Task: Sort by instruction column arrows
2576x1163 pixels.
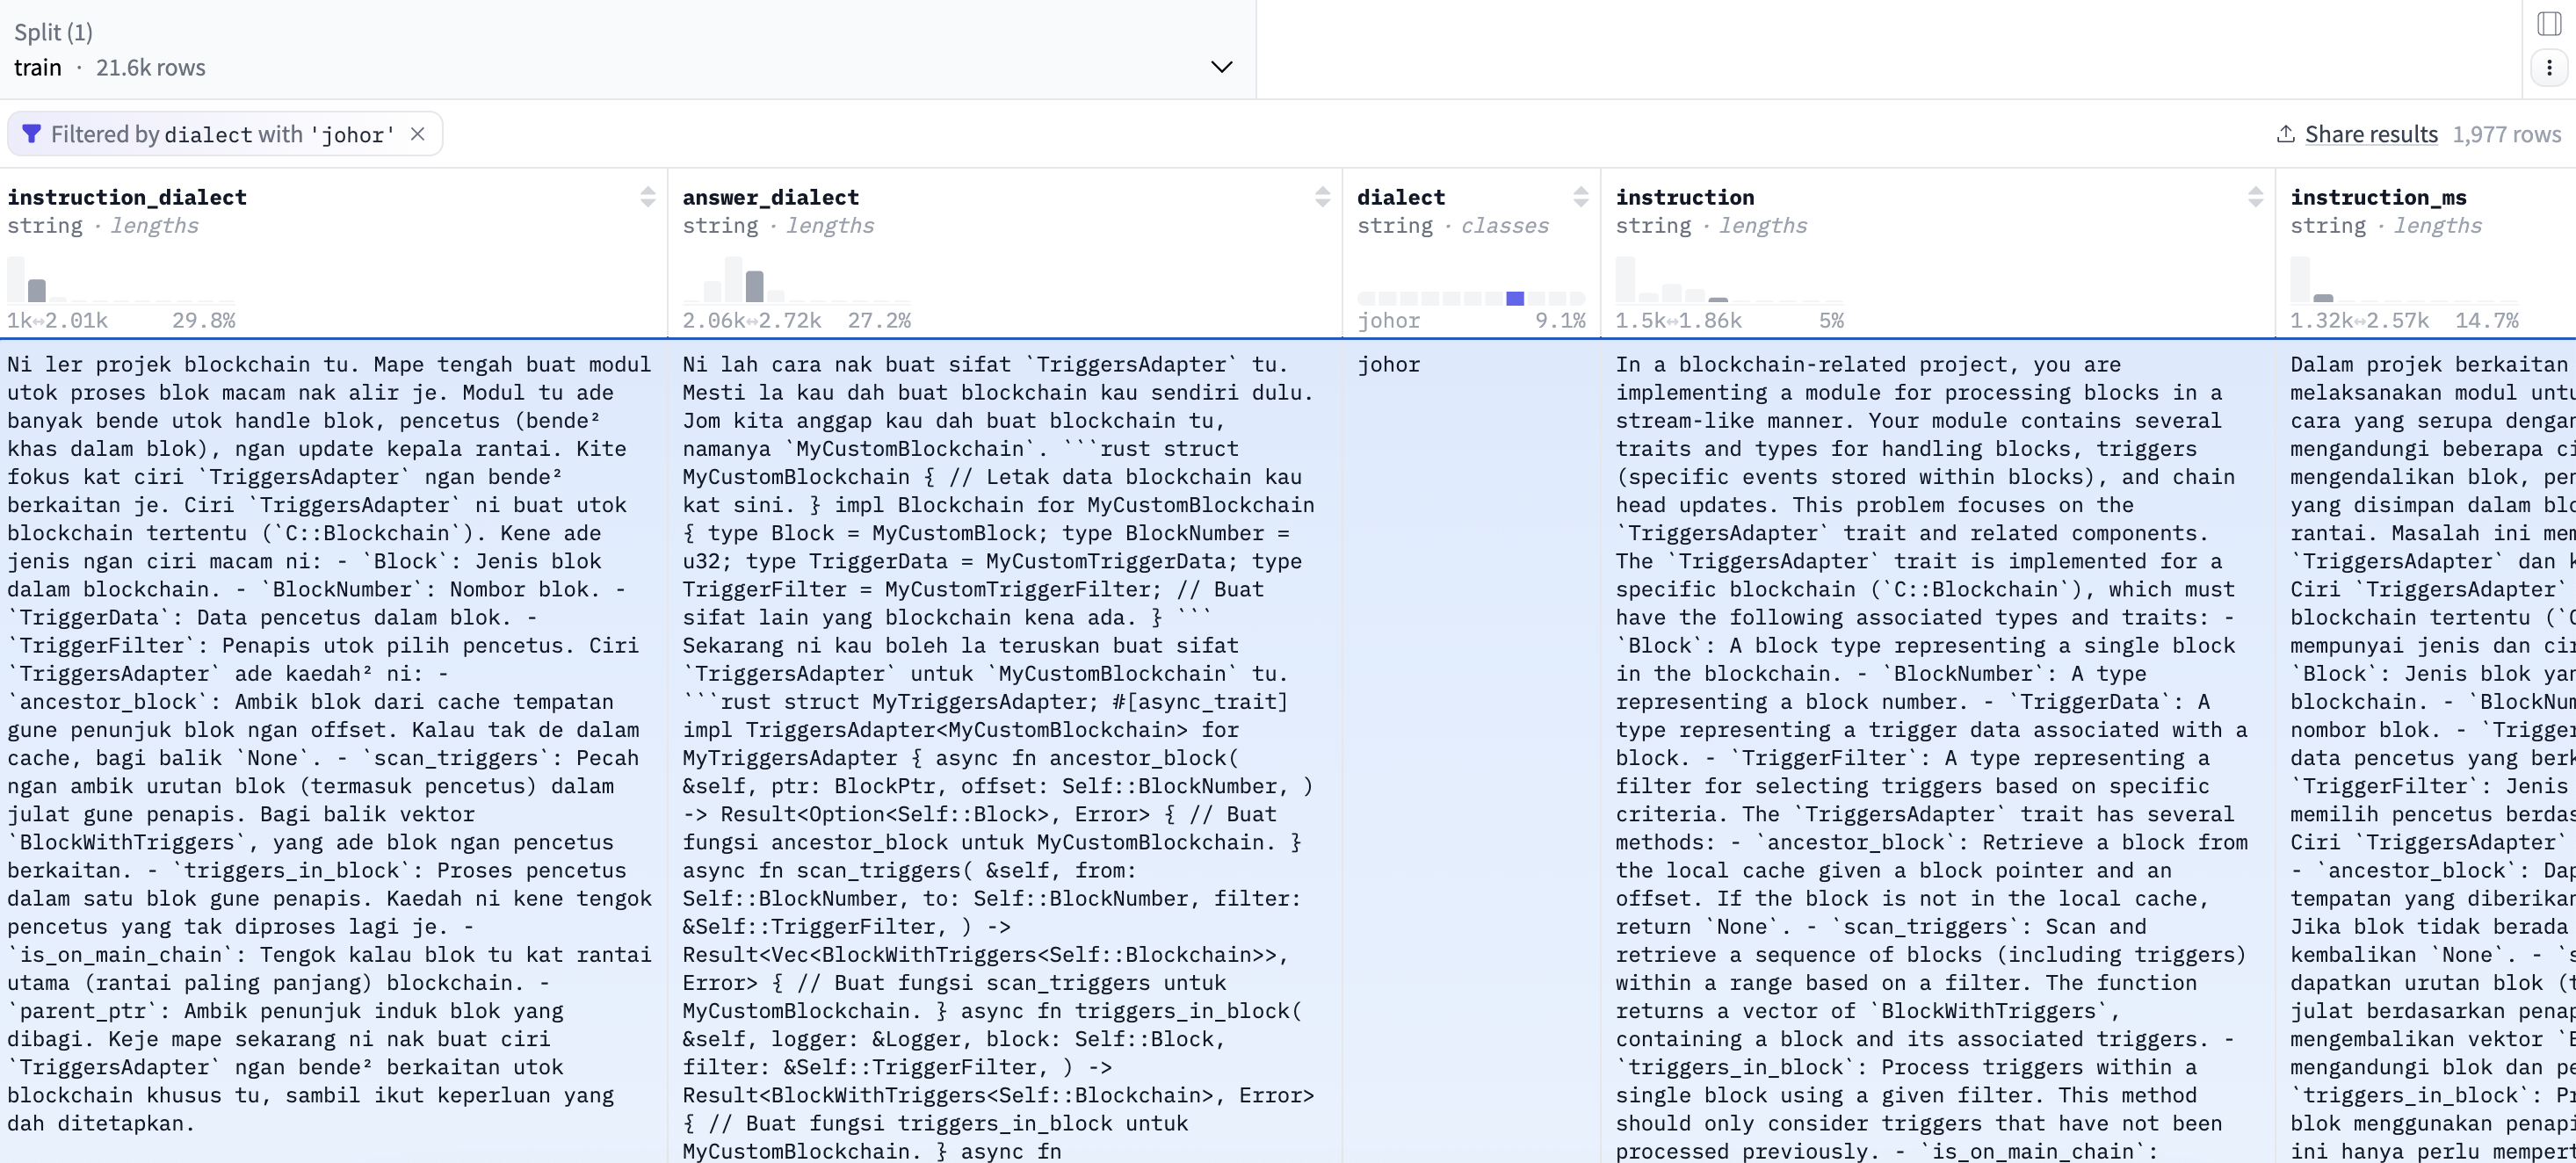Action: click(2255, 197)
